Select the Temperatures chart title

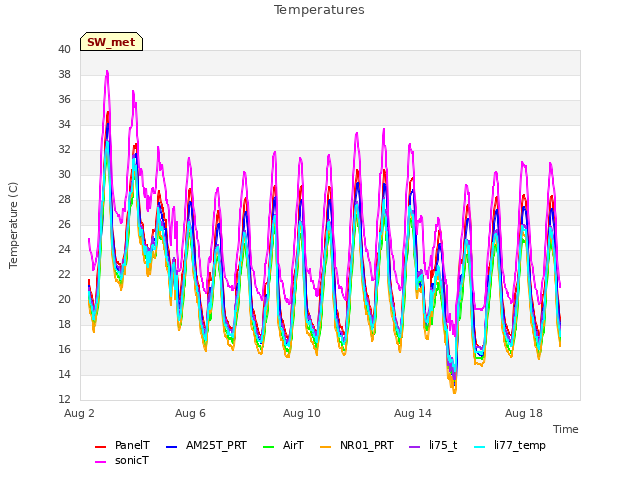point(319,10)
